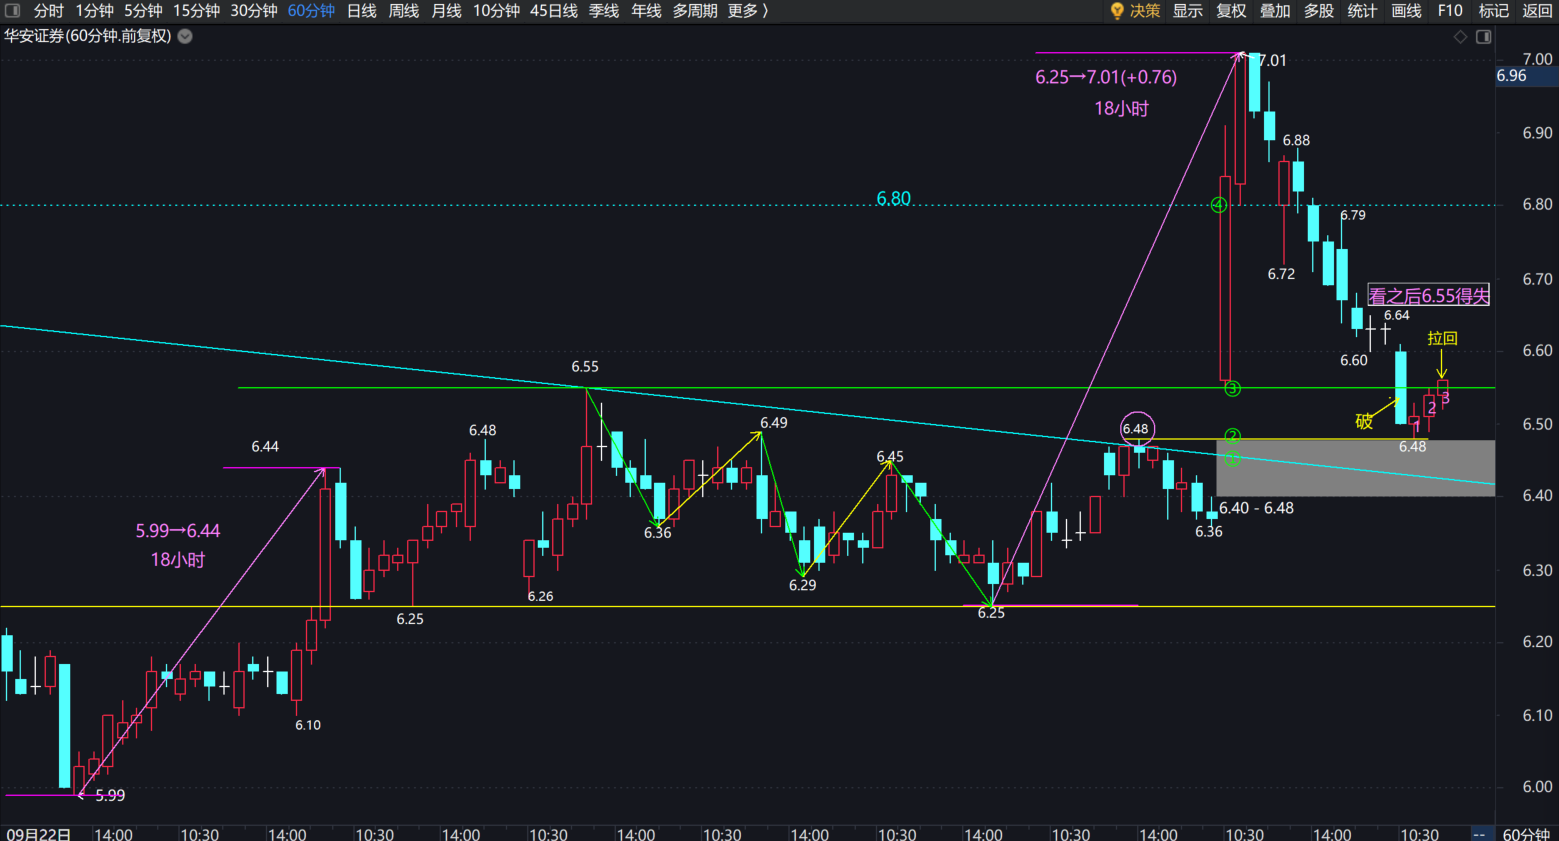
Task: Open the 画线 drawing tools
Action: point(1406,11)
